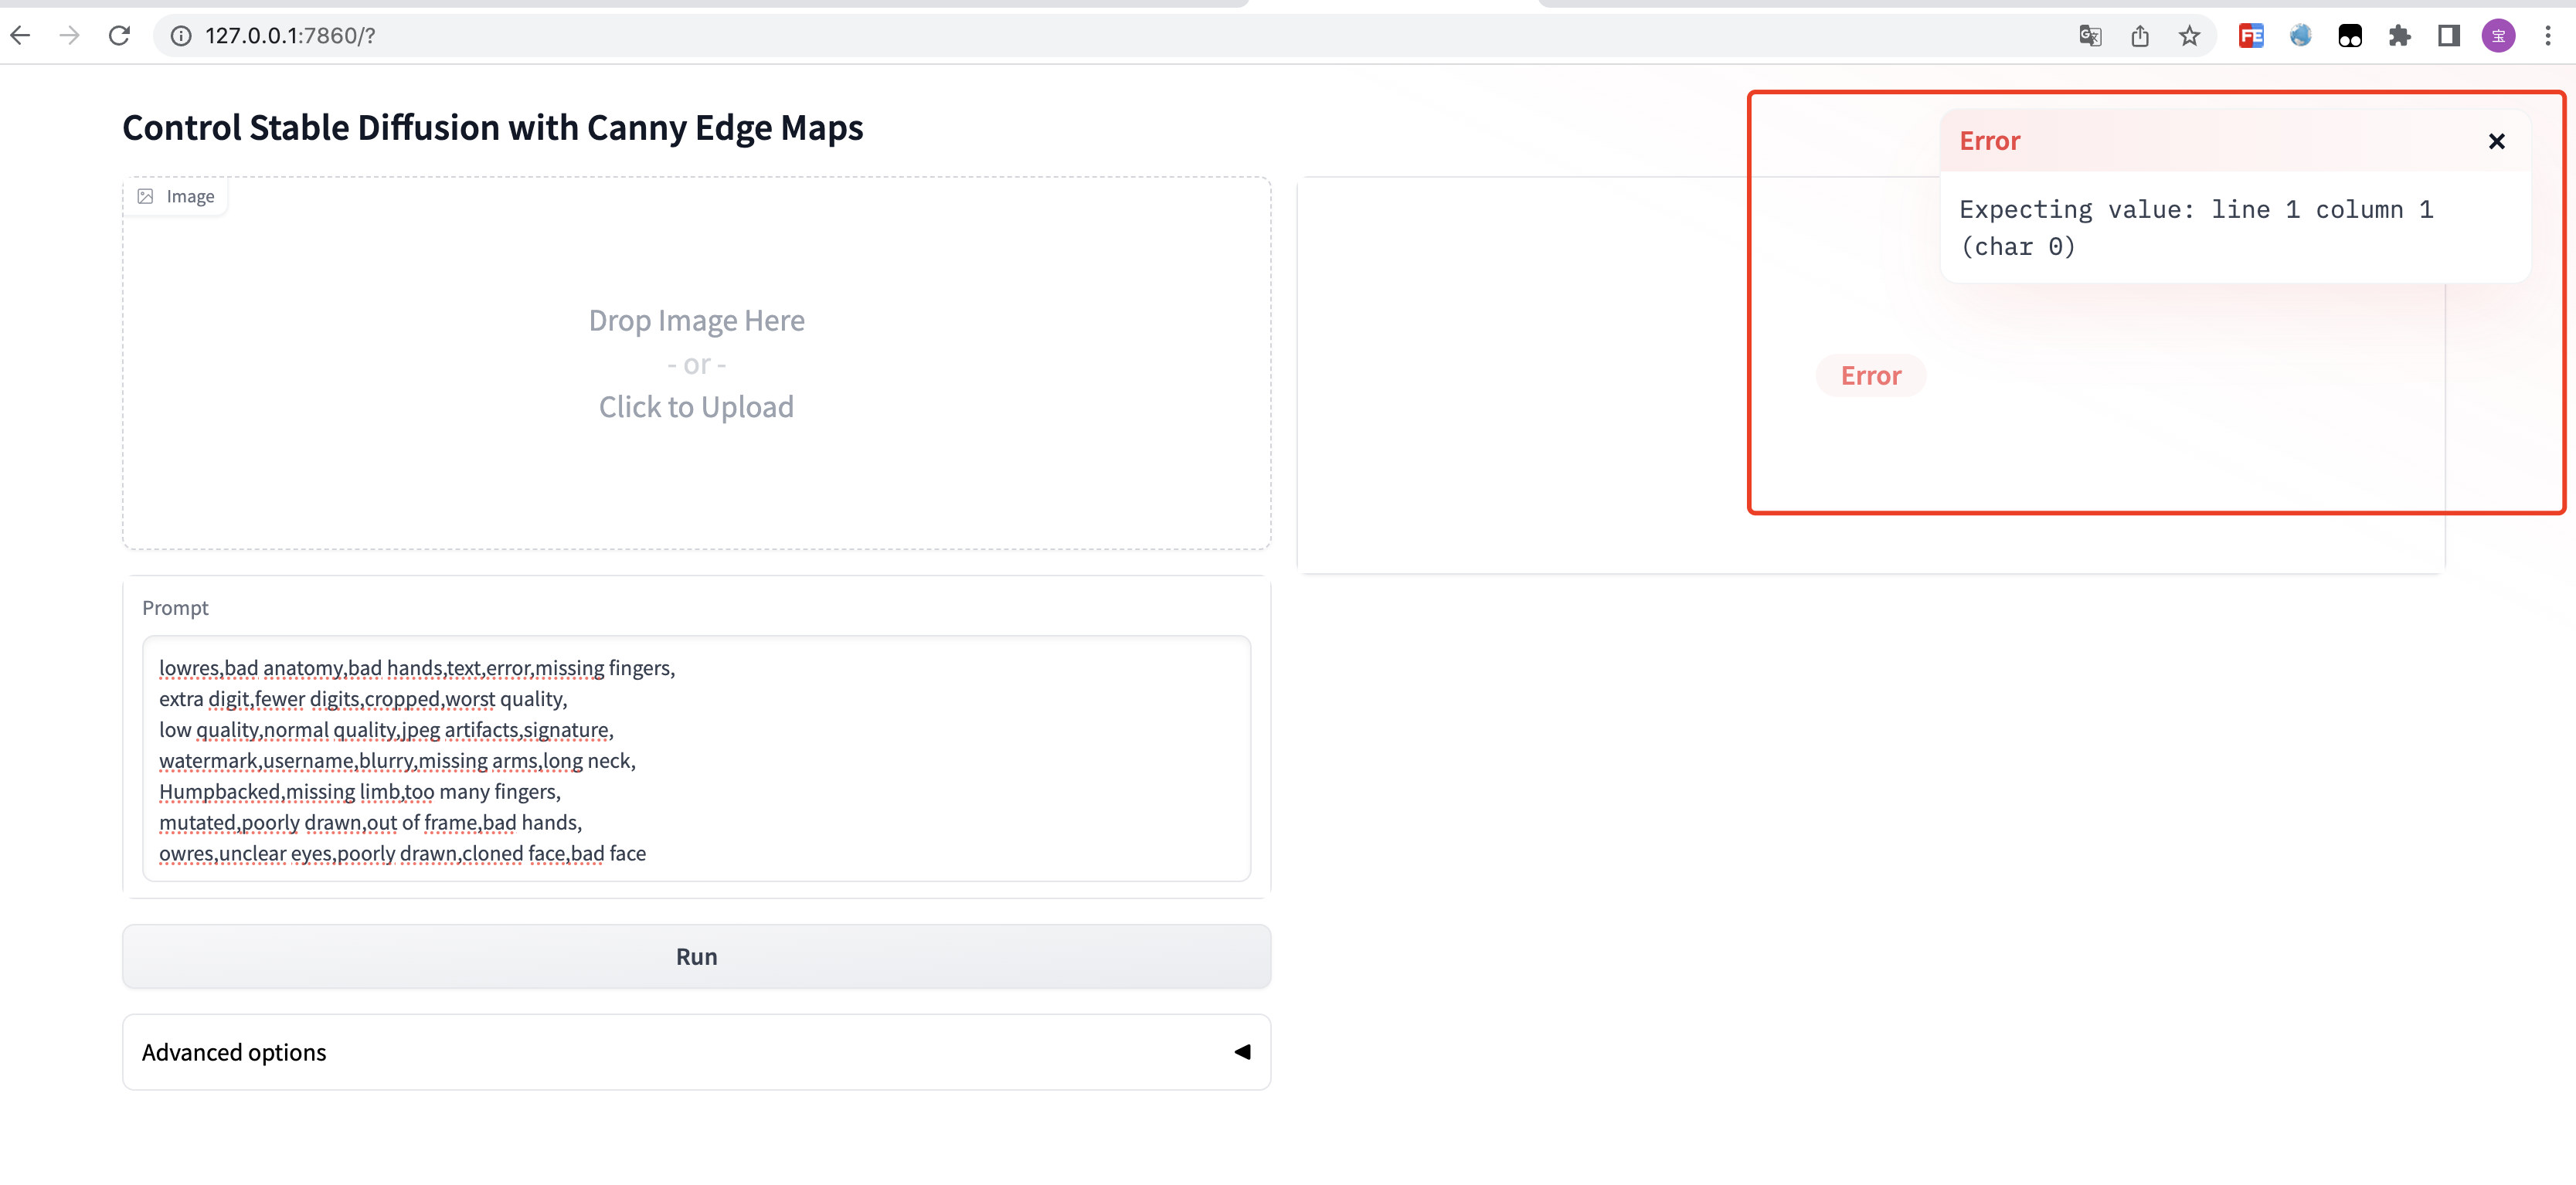Click the Advanced options triangle arrow

(x=1242, y=1052)
